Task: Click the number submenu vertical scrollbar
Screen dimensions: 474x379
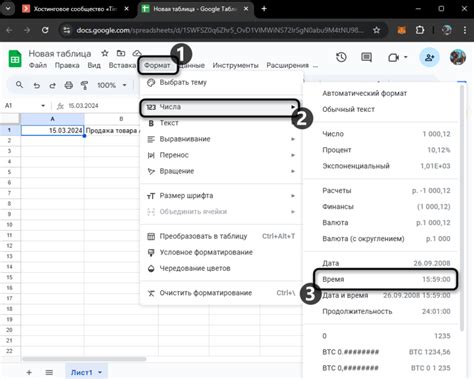Action: (462, 207)
